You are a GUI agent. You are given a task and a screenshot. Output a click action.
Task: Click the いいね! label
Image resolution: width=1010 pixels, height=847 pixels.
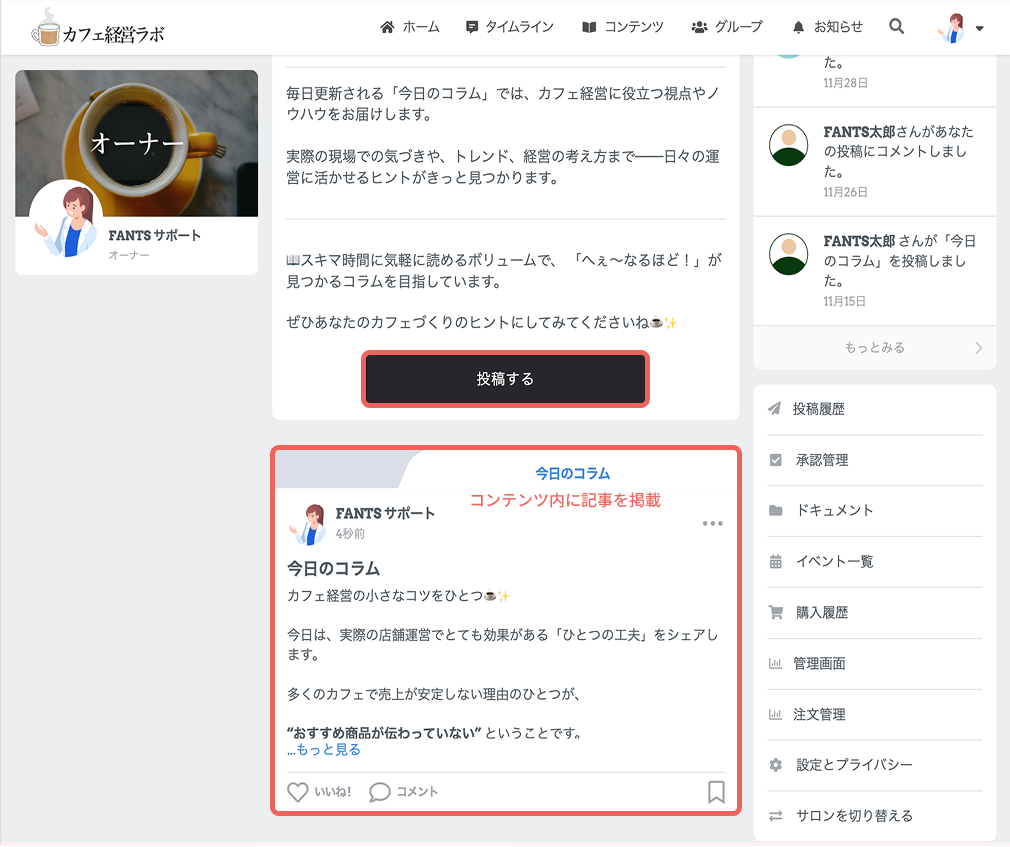tap(333, 792)
